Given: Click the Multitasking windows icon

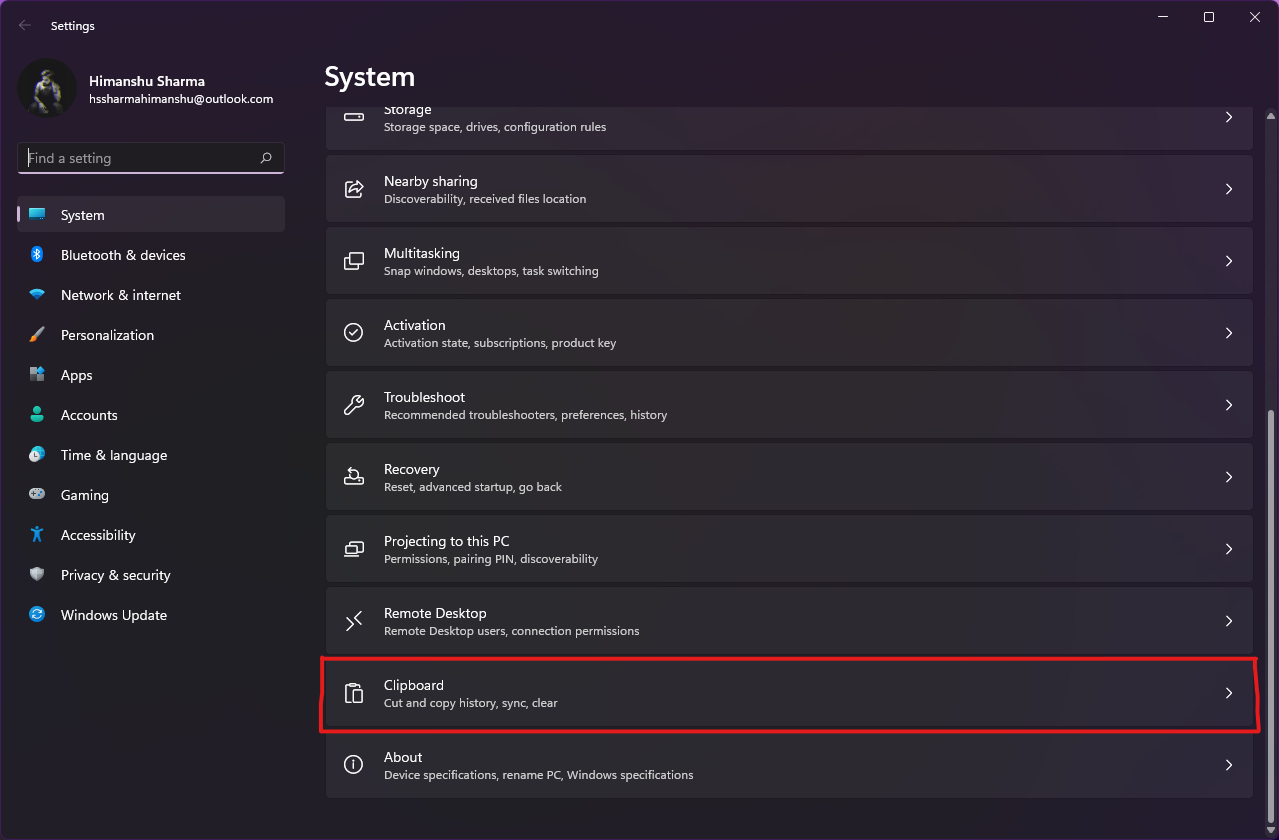Looking at the screenshot, I should tap(354, 261).
